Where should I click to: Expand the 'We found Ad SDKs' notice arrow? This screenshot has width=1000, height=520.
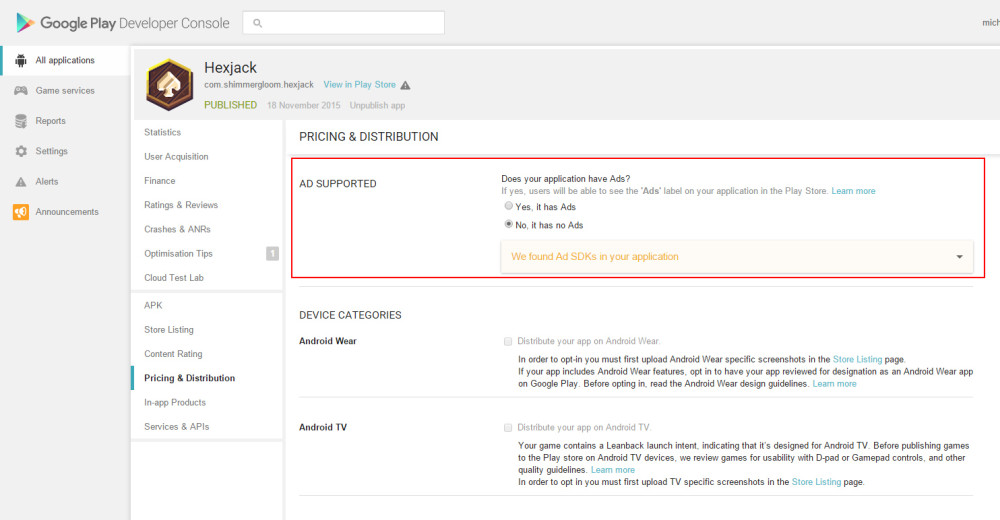959,256
